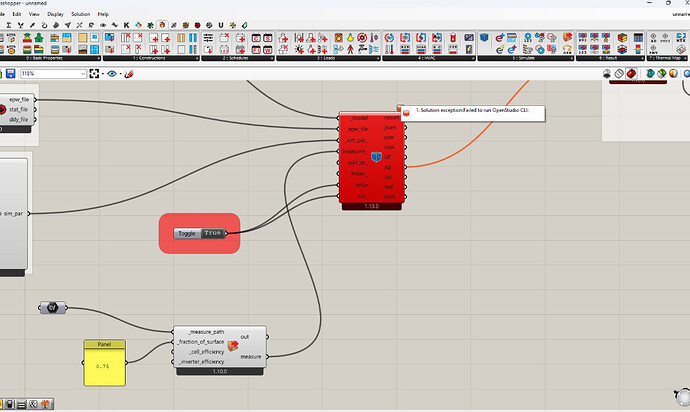Expand the Simulate panel
Viewport: 690px width, 412px height.
click(571, 58)
